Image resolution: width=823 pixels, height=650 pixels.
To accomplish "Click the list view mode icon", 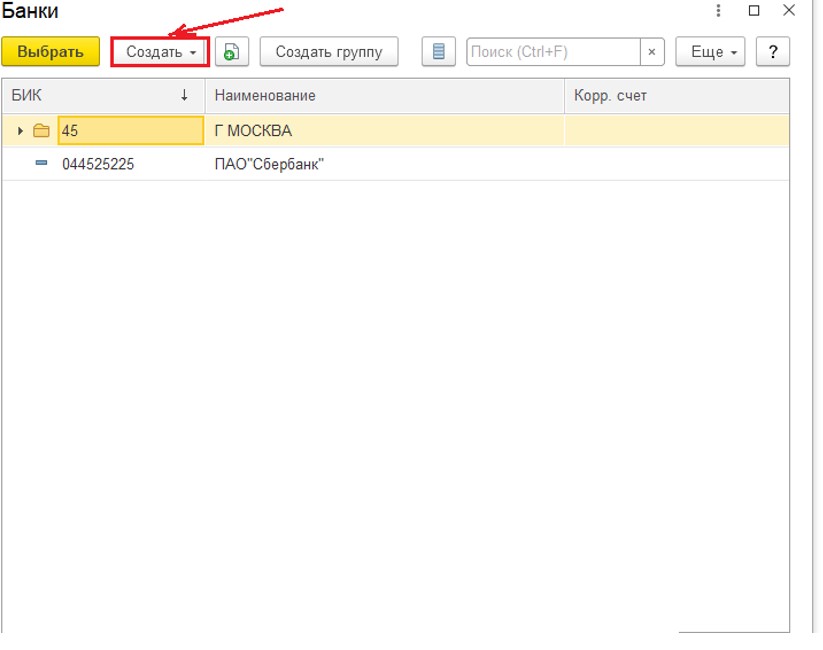I will pos(438,52).
